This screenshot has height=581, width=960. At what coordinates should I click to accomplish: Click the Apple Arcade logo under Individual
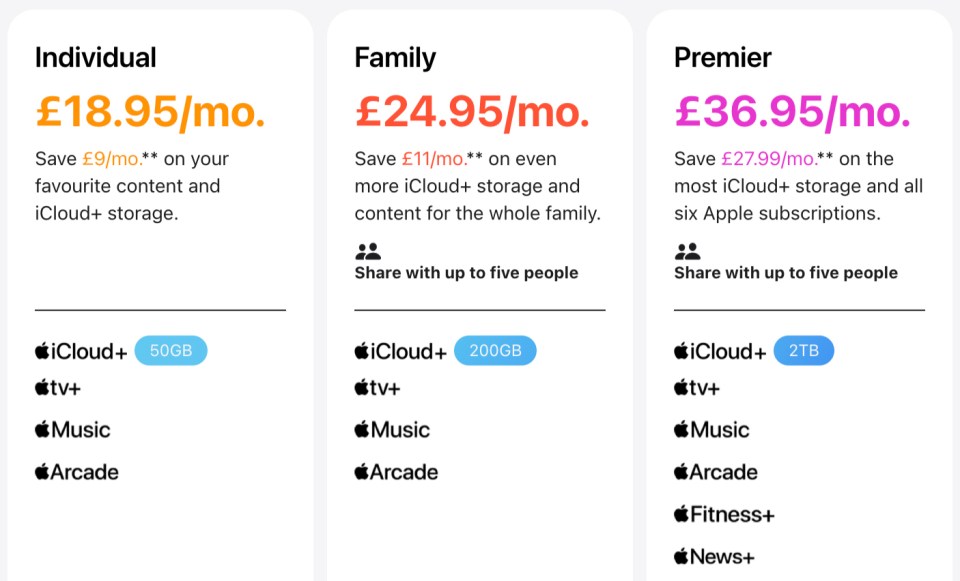coord(77,472)
